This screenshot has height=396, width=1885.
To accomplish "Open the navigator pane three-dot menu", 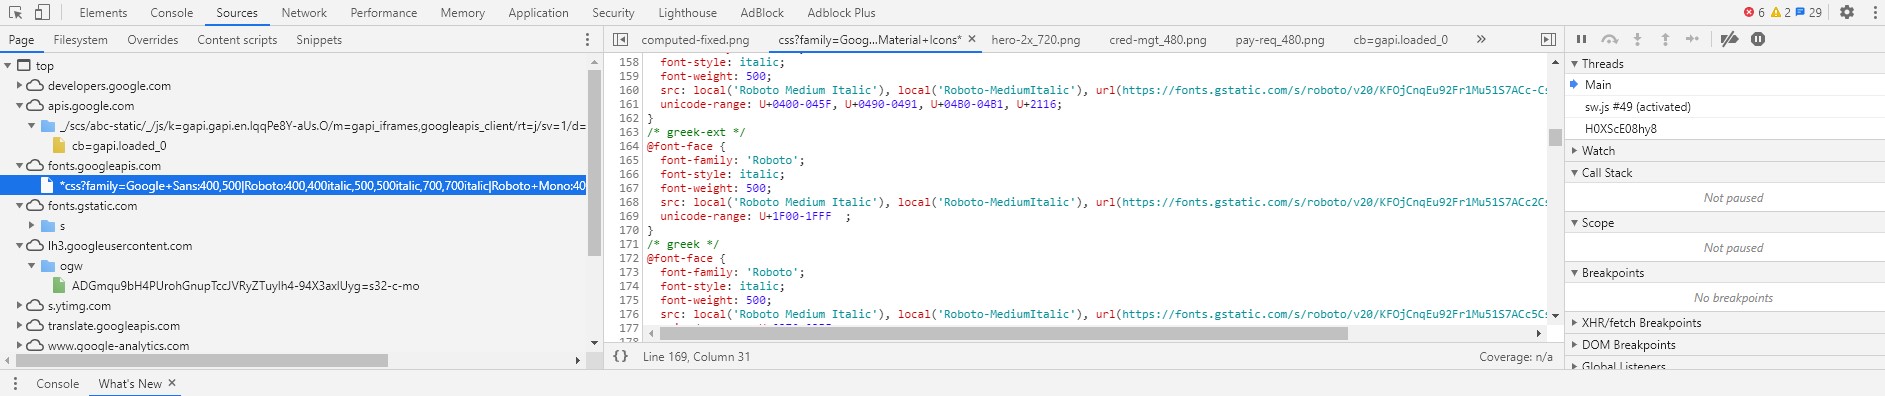I will (x=587, y=39).
